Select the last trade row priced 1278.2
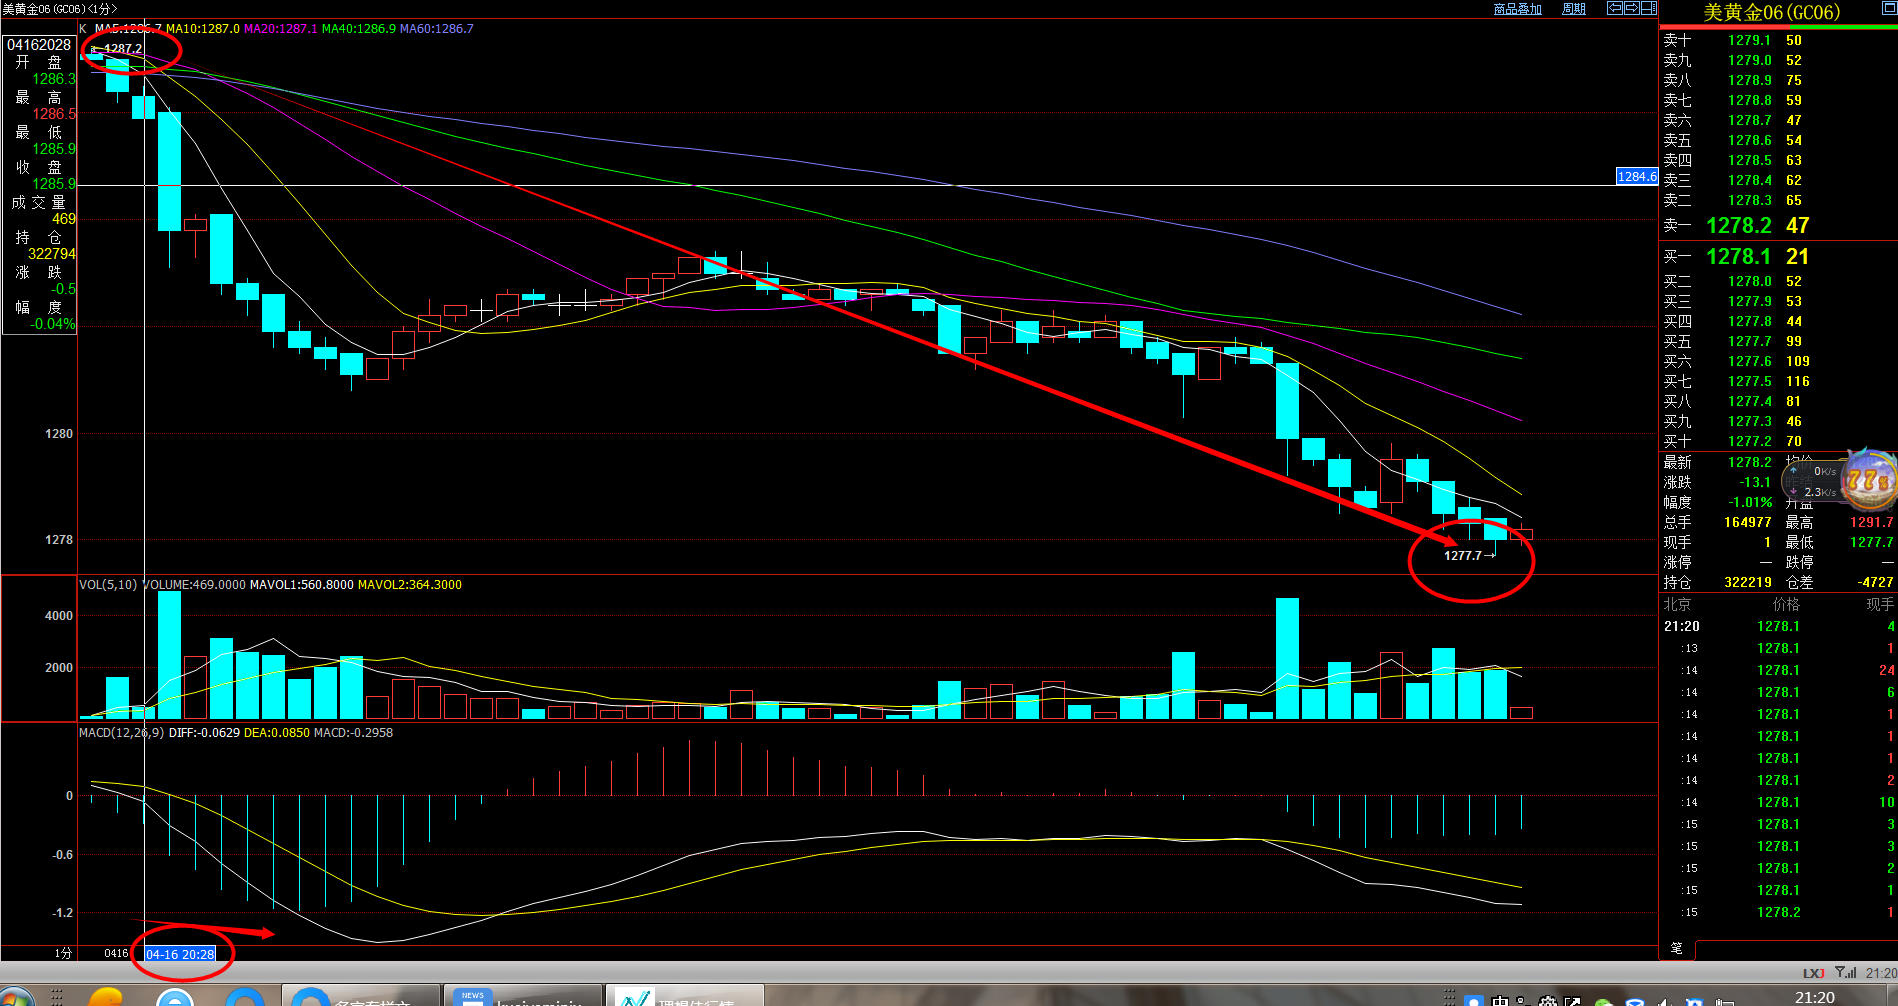The width and height of the screenshot is (1898, 1006). [x=1778, y=913]
